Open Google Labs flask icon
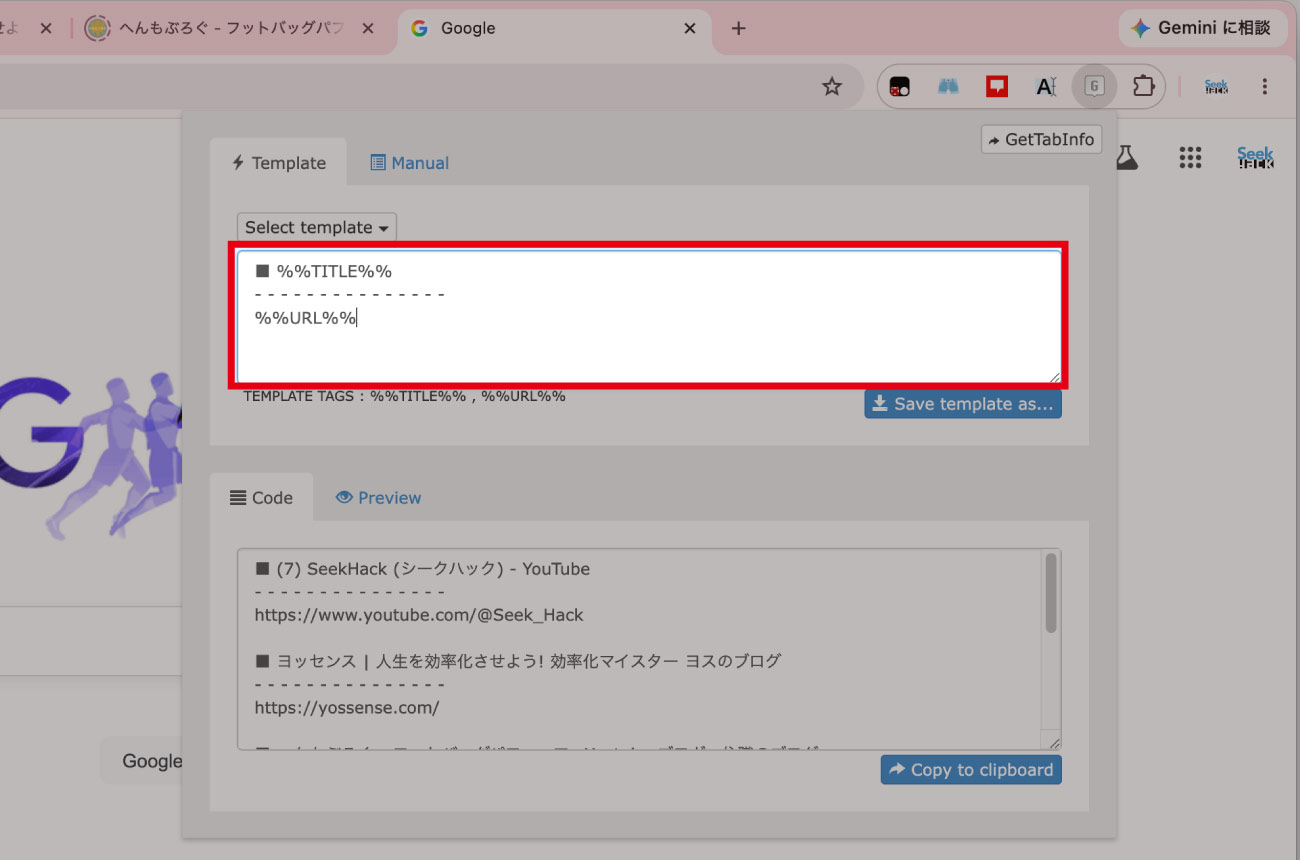The image size is (1300, 860). coord(1127,157)
